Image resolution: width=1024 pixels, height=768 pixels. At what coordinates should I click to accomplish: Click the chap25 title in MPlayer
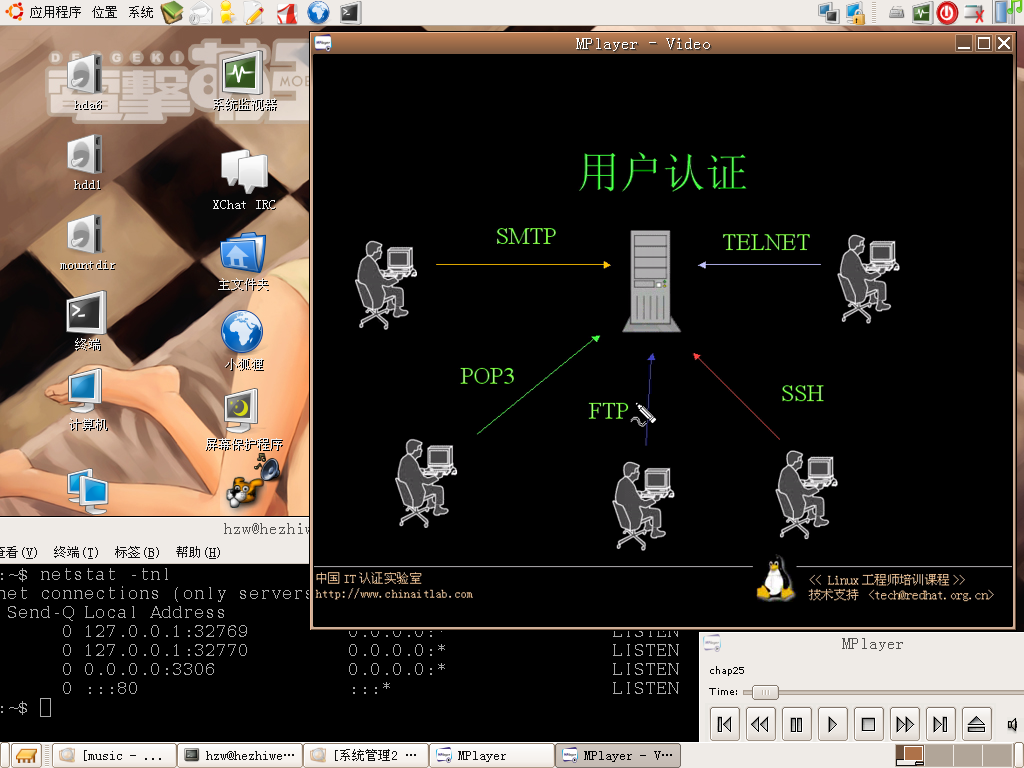pos(726,671)
